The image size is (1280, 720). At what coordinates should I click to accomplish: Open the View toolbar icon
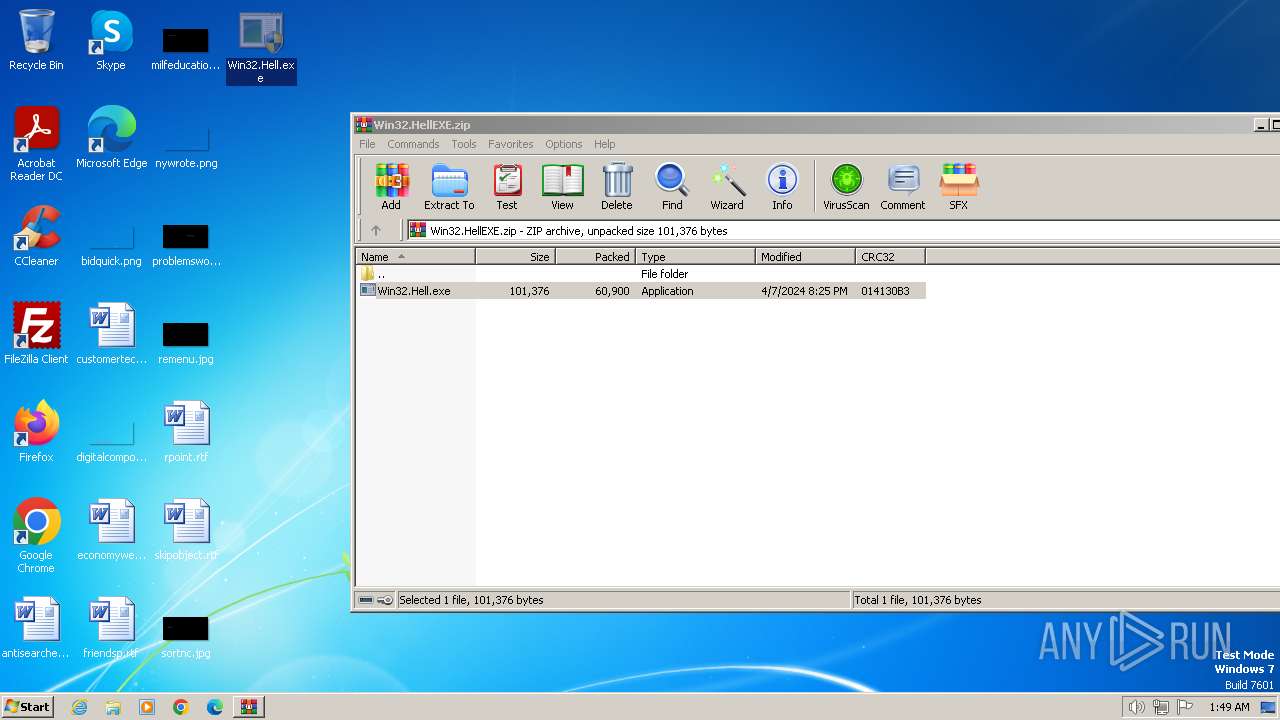click(562, 187)
